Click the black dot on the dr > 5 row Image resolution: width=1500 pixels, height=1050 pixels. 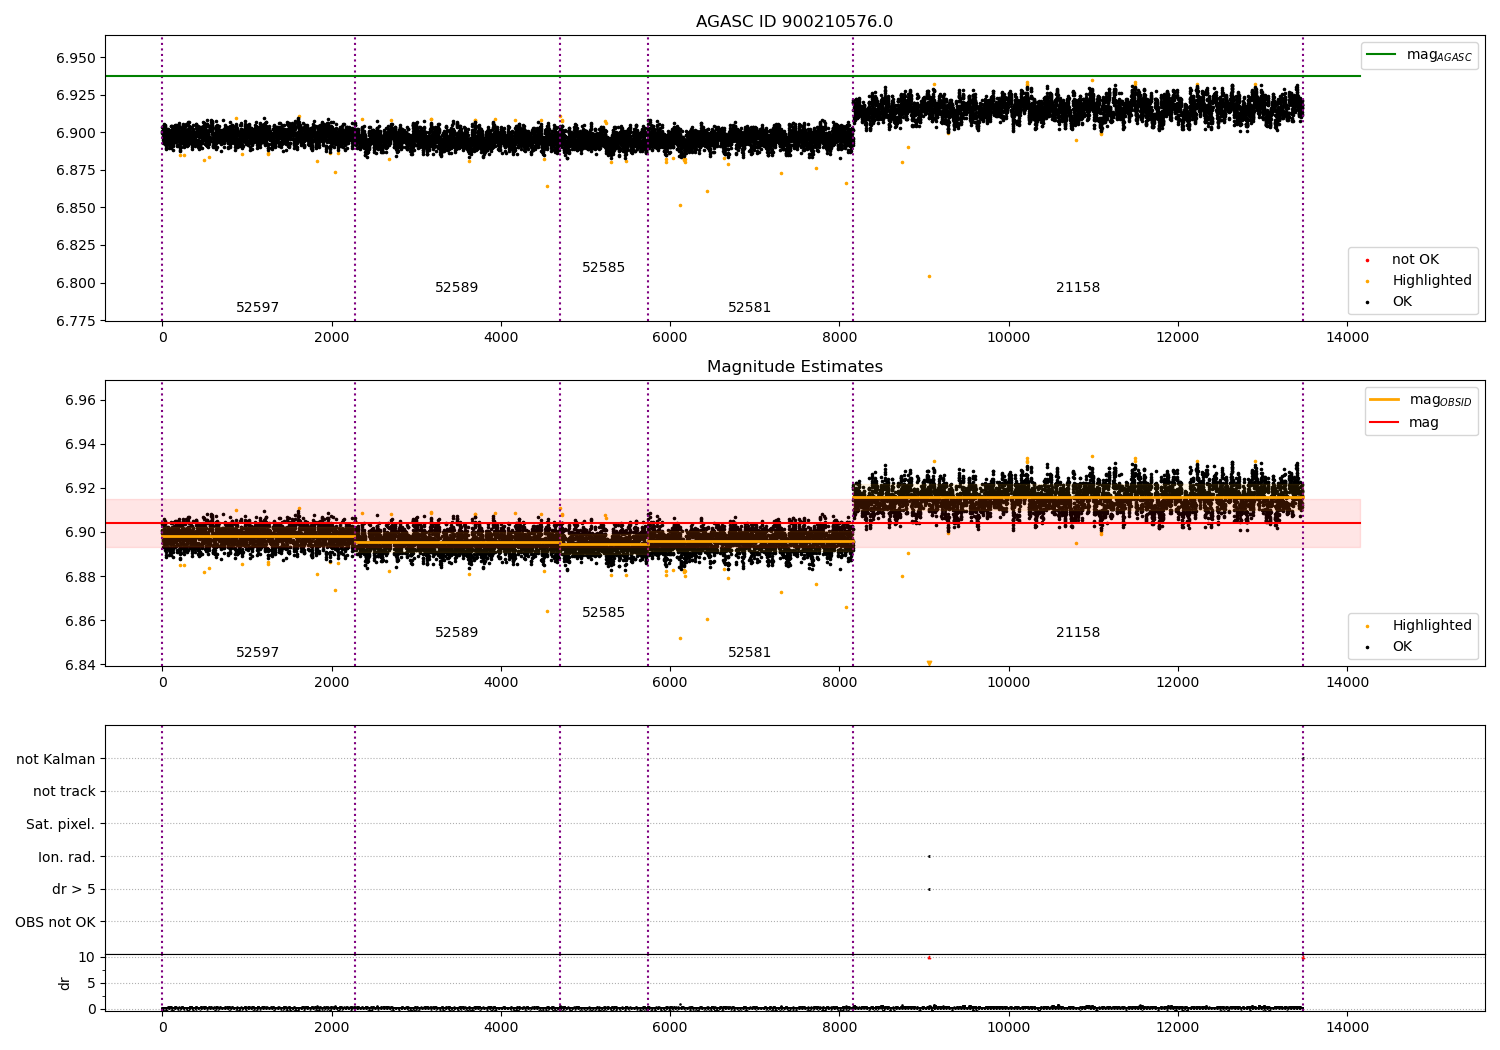pos(929,889)
